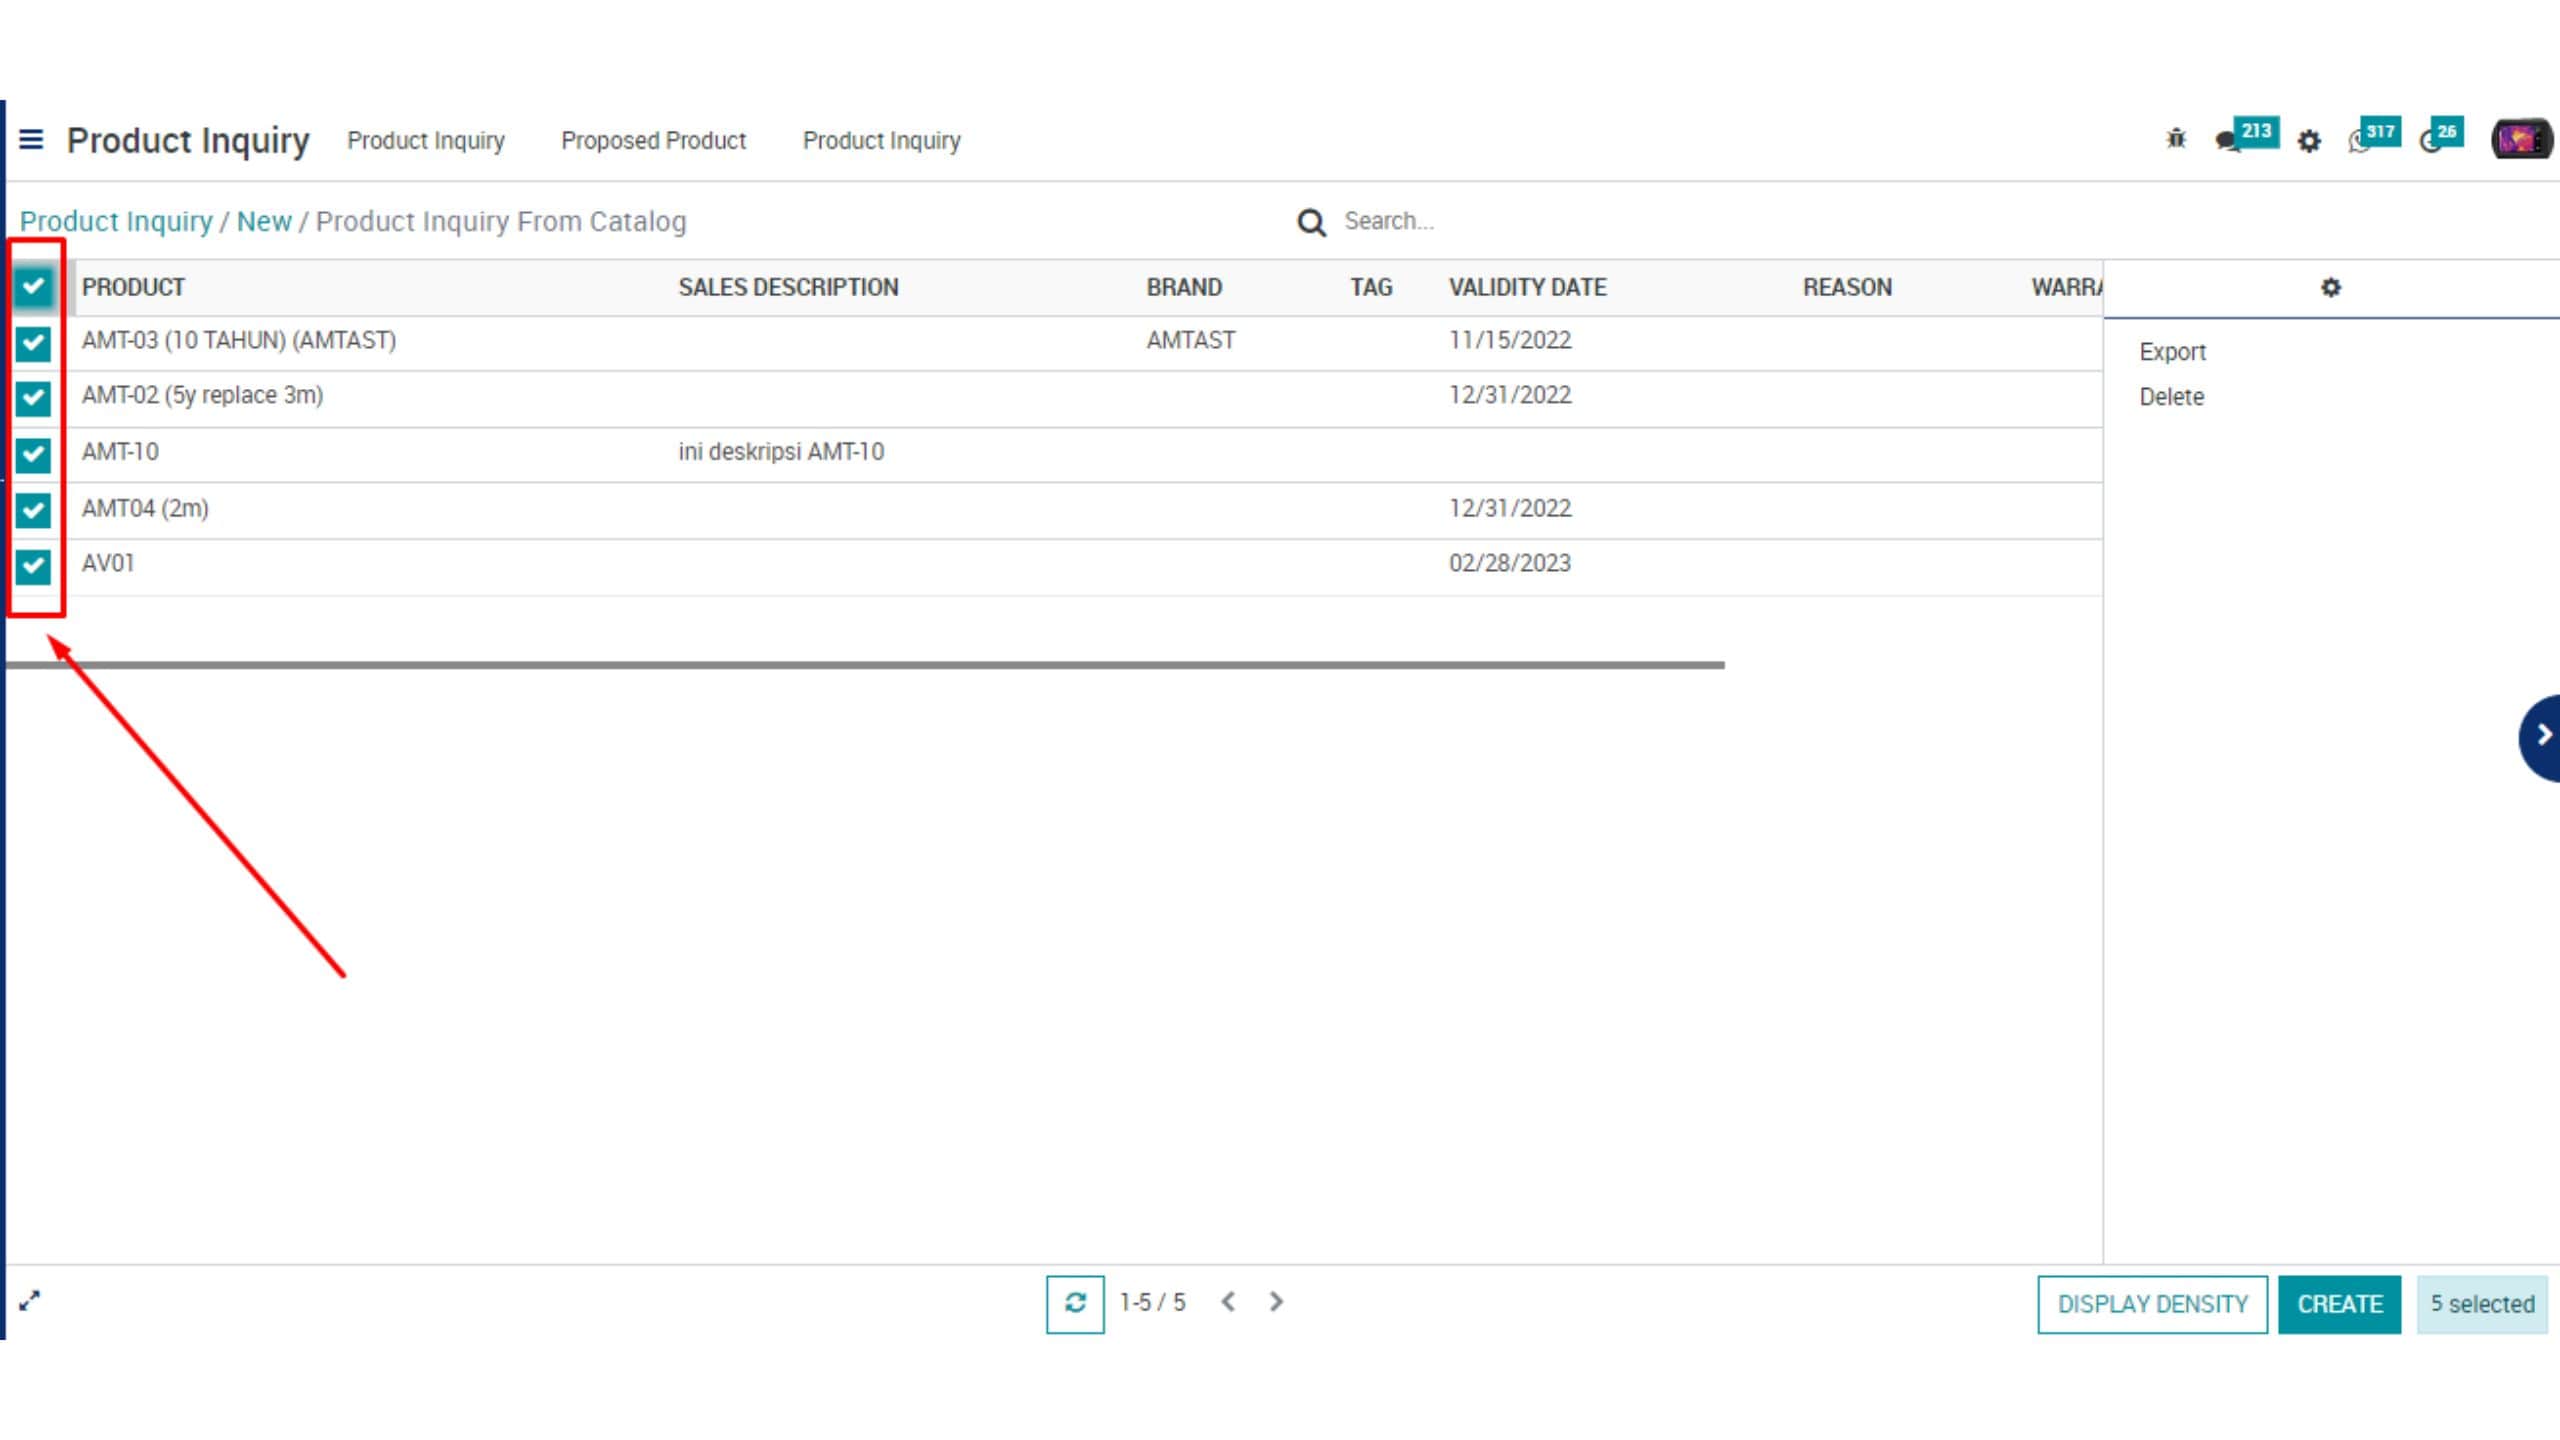Click the debug bug icon
The image size is (2560, 1440).
pyautogui.click(x=2176, y=139)
